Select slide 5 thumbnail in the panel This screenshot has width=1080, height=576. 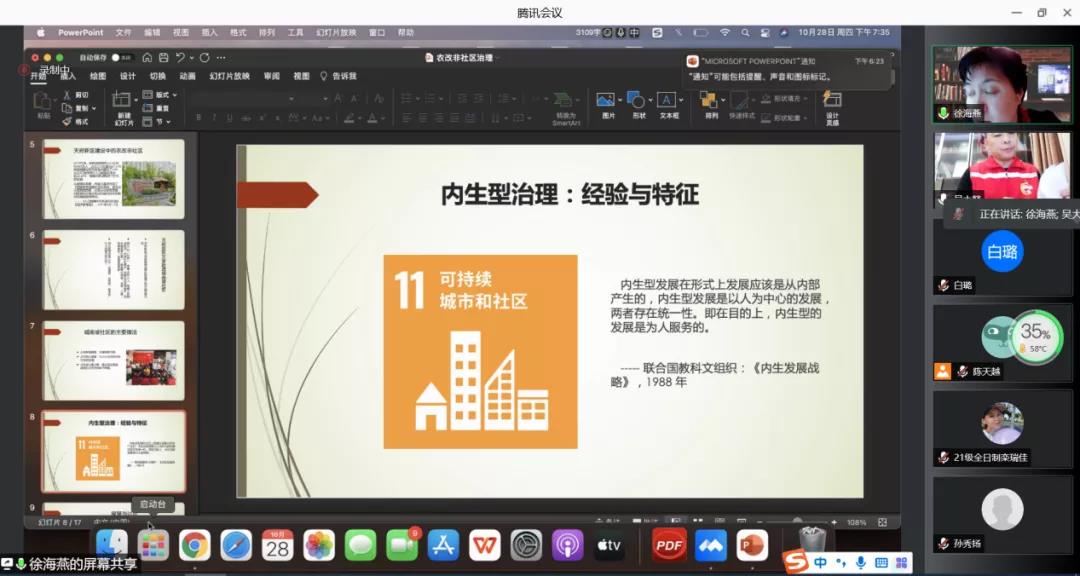pyautogui.click(x=114, y=179)
